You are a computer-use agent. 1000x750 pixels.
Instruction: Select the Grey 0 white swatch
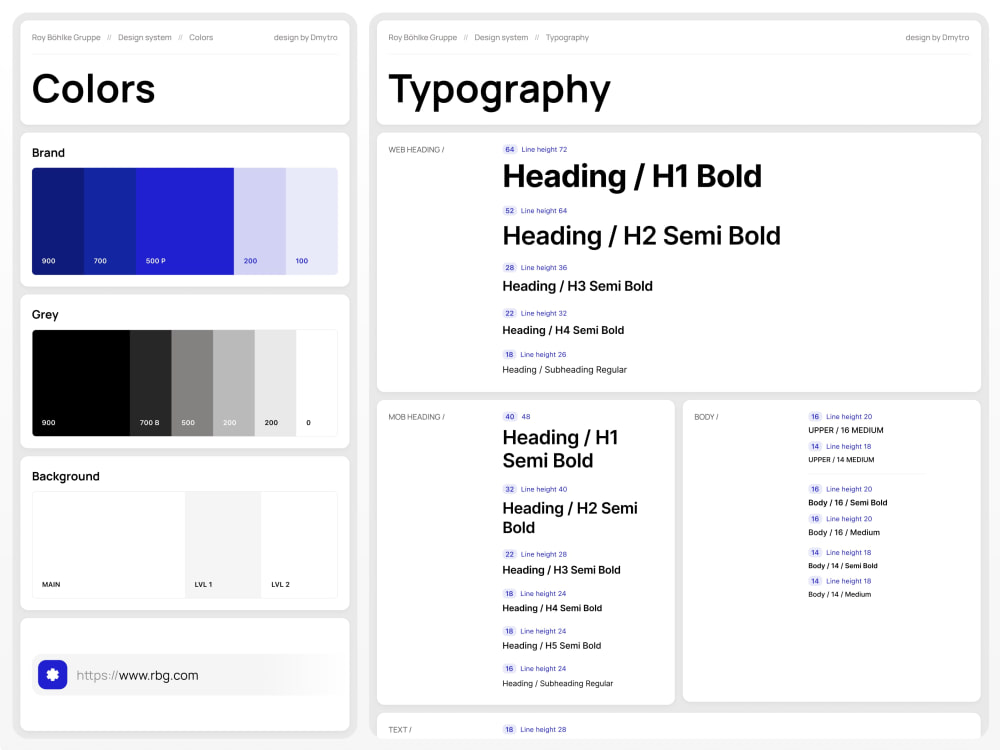point(317,383)
